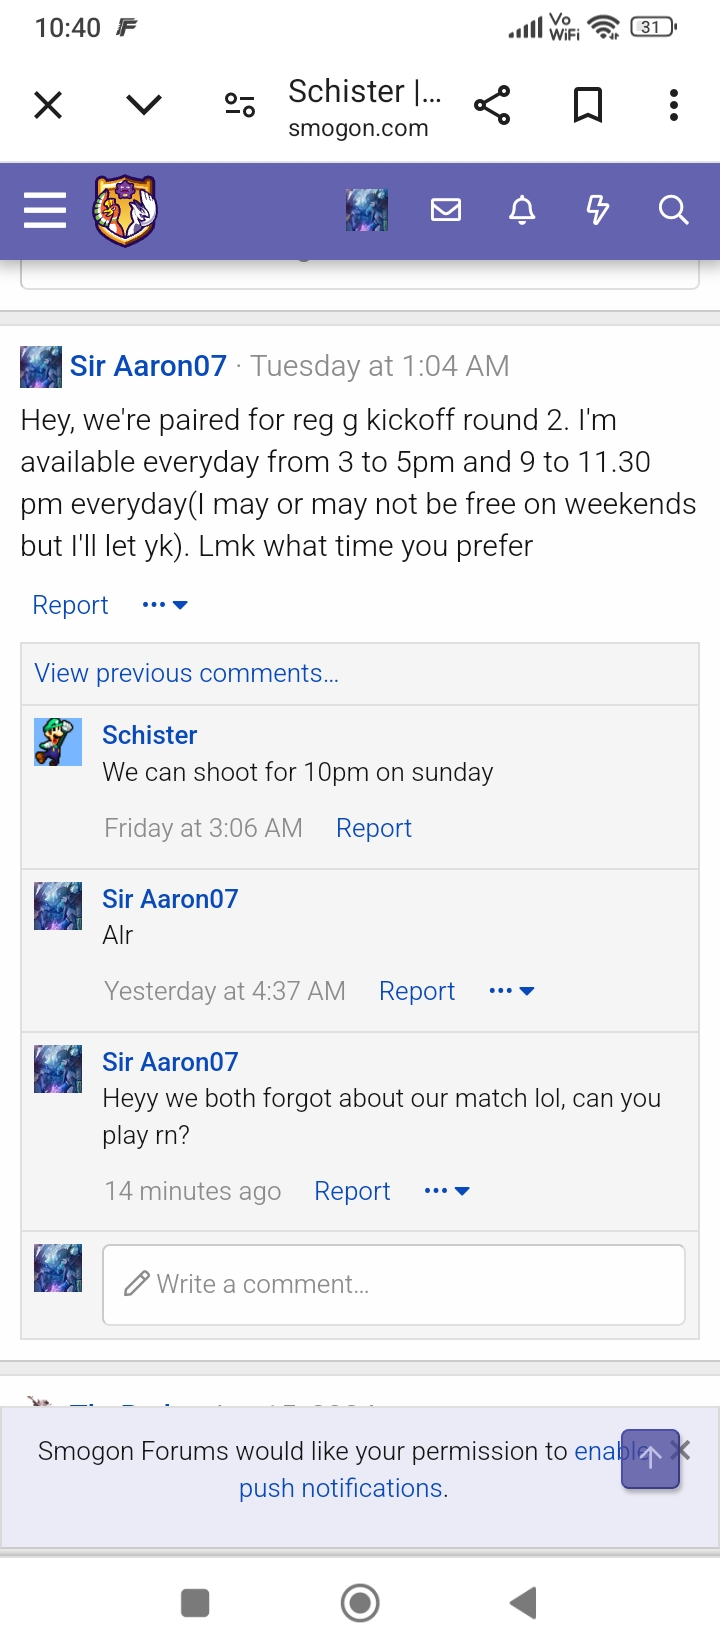Open site settings tune icon
Screen dimensions: 720x1650
coord(240,105)
